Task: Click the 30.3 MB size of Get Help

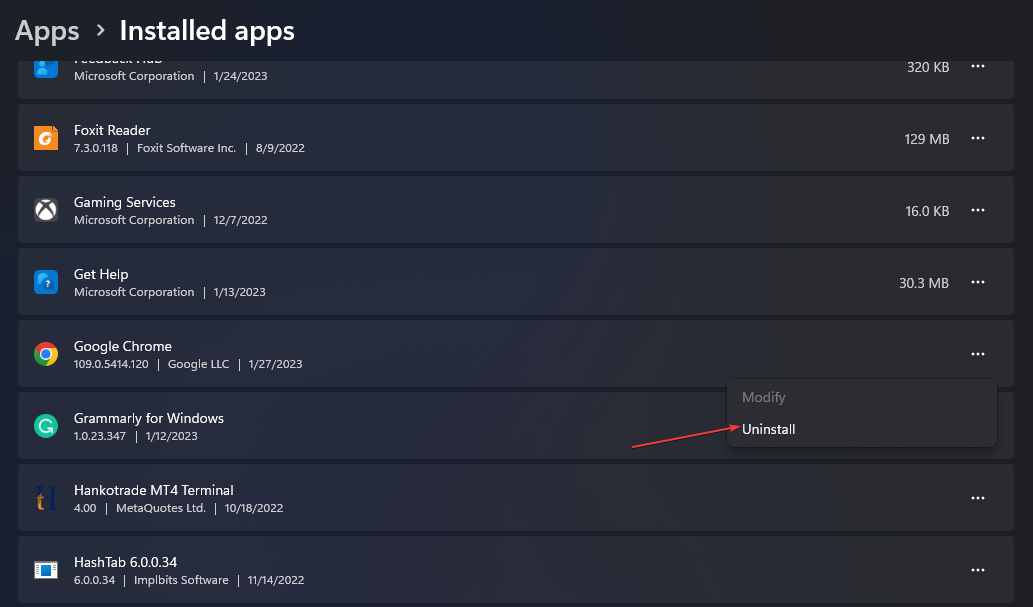Action: (x=924, y=283)
